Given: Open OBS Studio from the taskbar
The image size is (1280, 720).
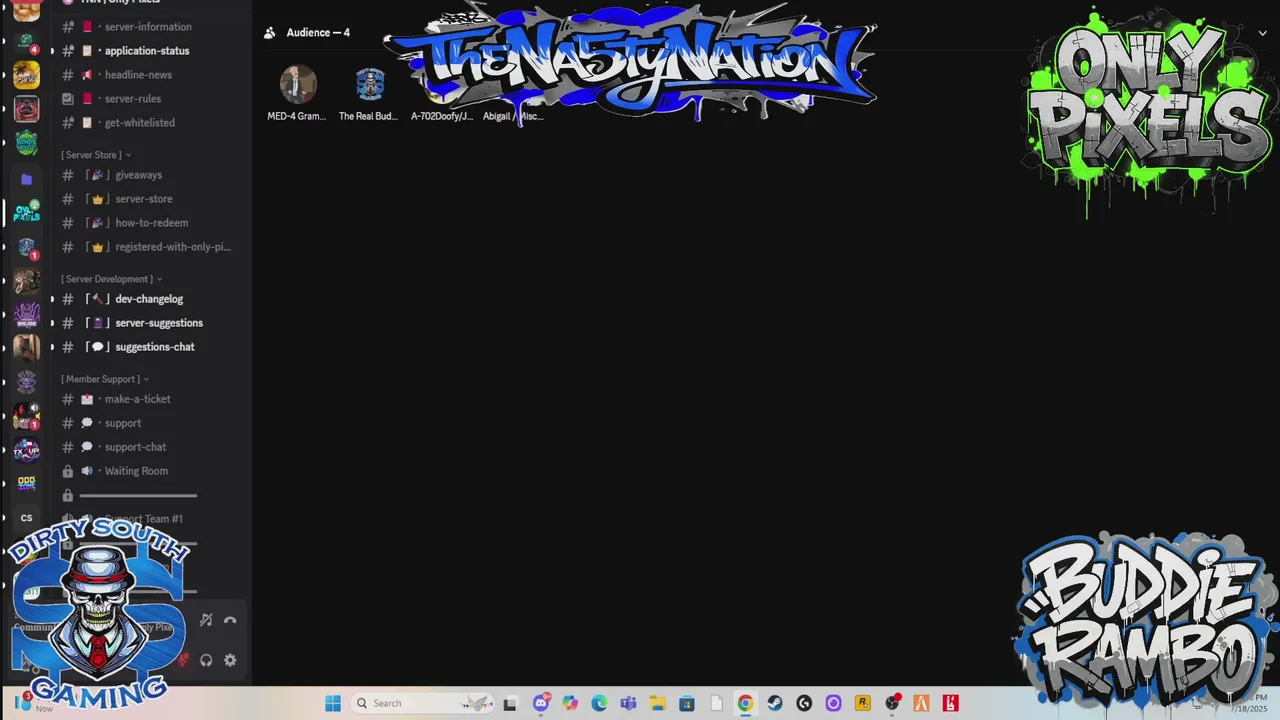Looking at the screenshot, I should (892, 704).
